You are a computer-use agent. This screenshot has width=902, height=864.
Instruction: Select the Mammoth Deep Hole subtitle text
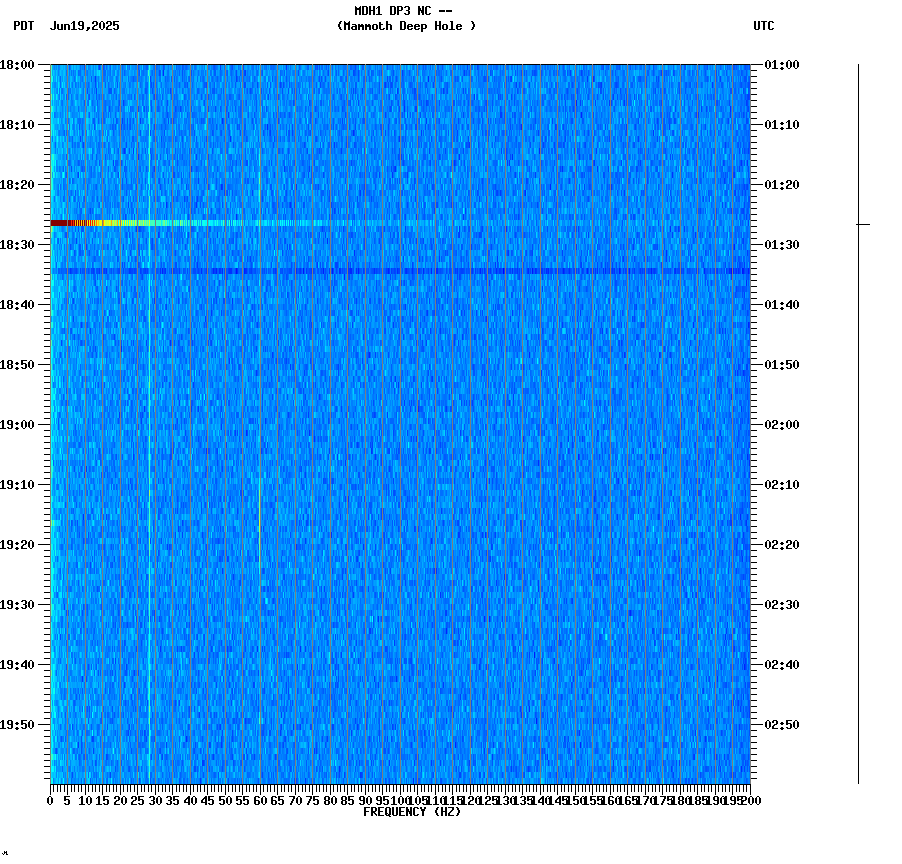tap(407, 27)
